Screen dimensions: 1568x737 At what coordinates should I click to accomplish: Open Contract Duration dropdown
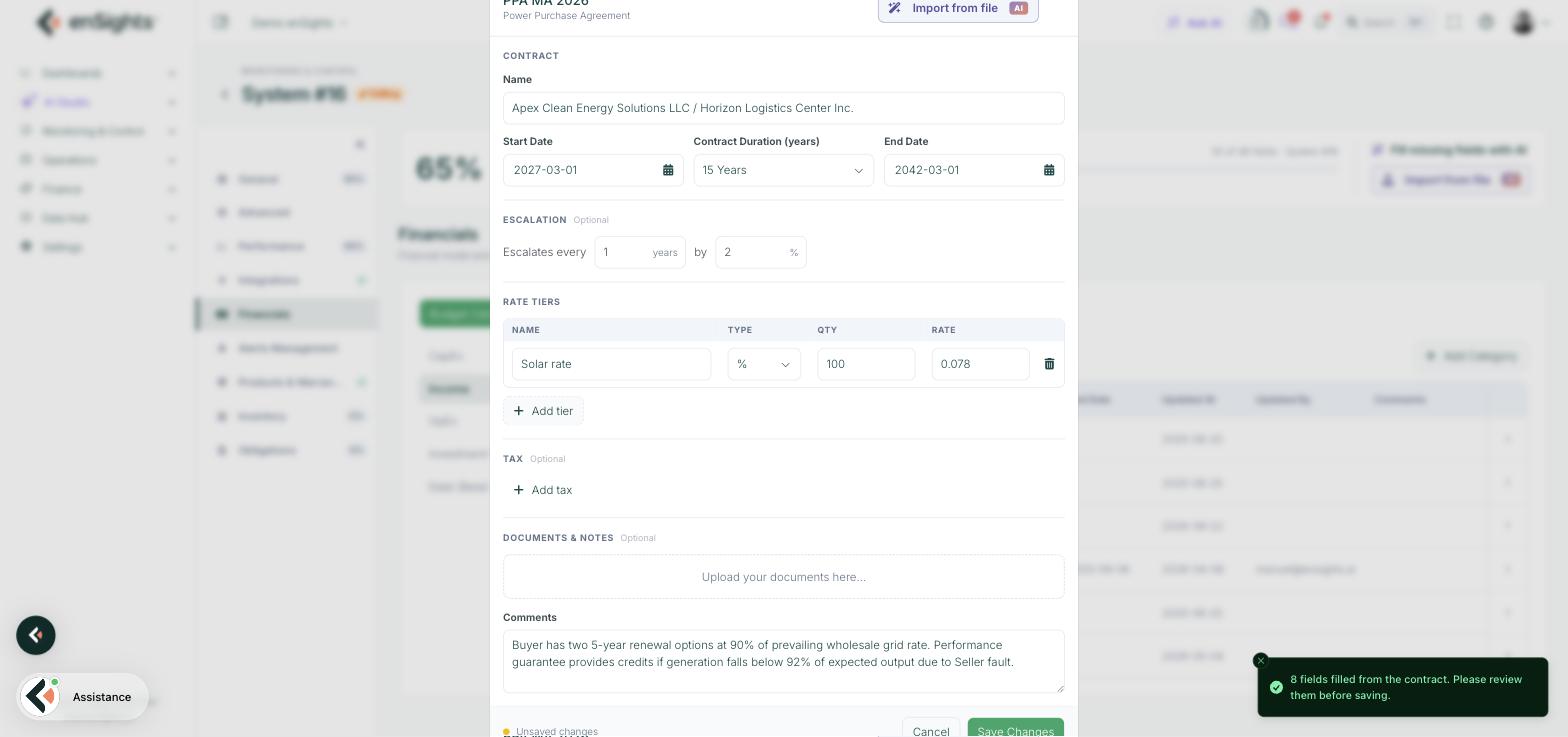(783, 170)
